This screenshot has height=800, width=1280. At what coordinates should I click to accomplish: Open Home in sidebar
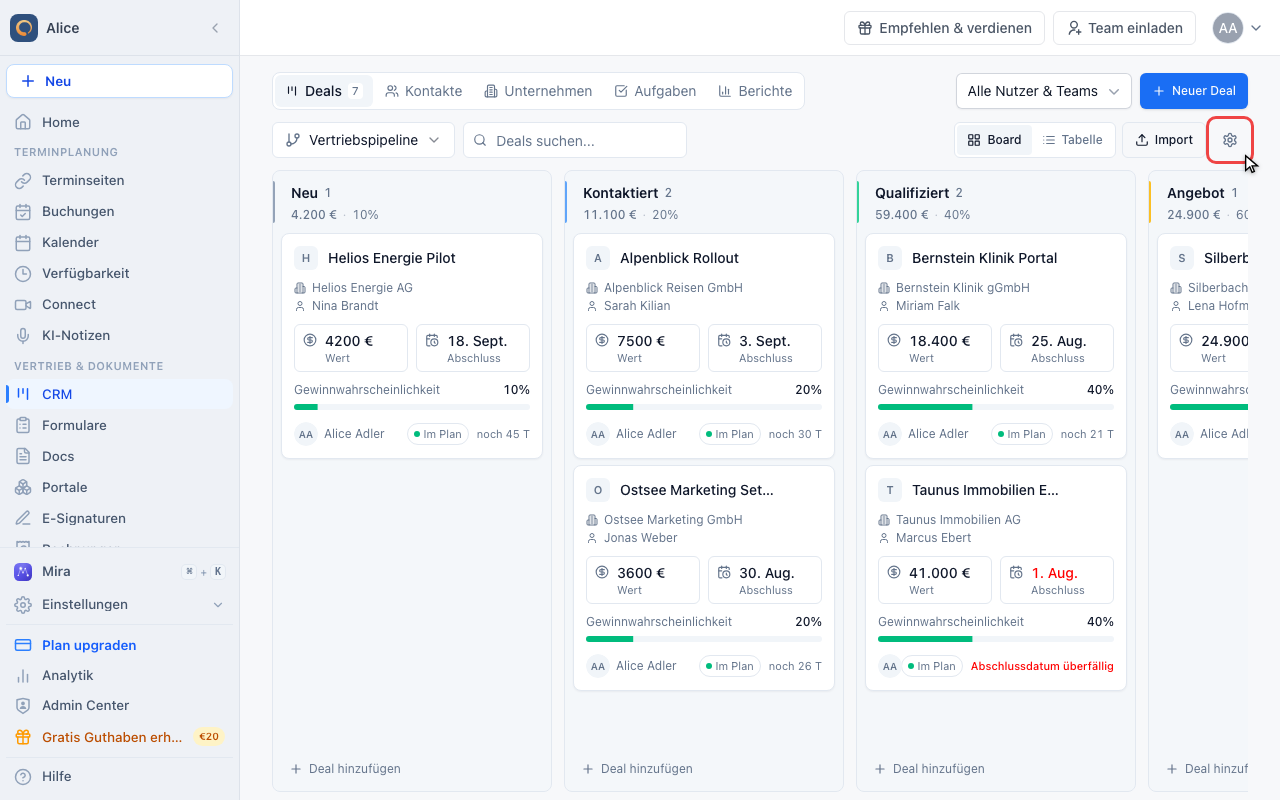click(x=120, y=122)
